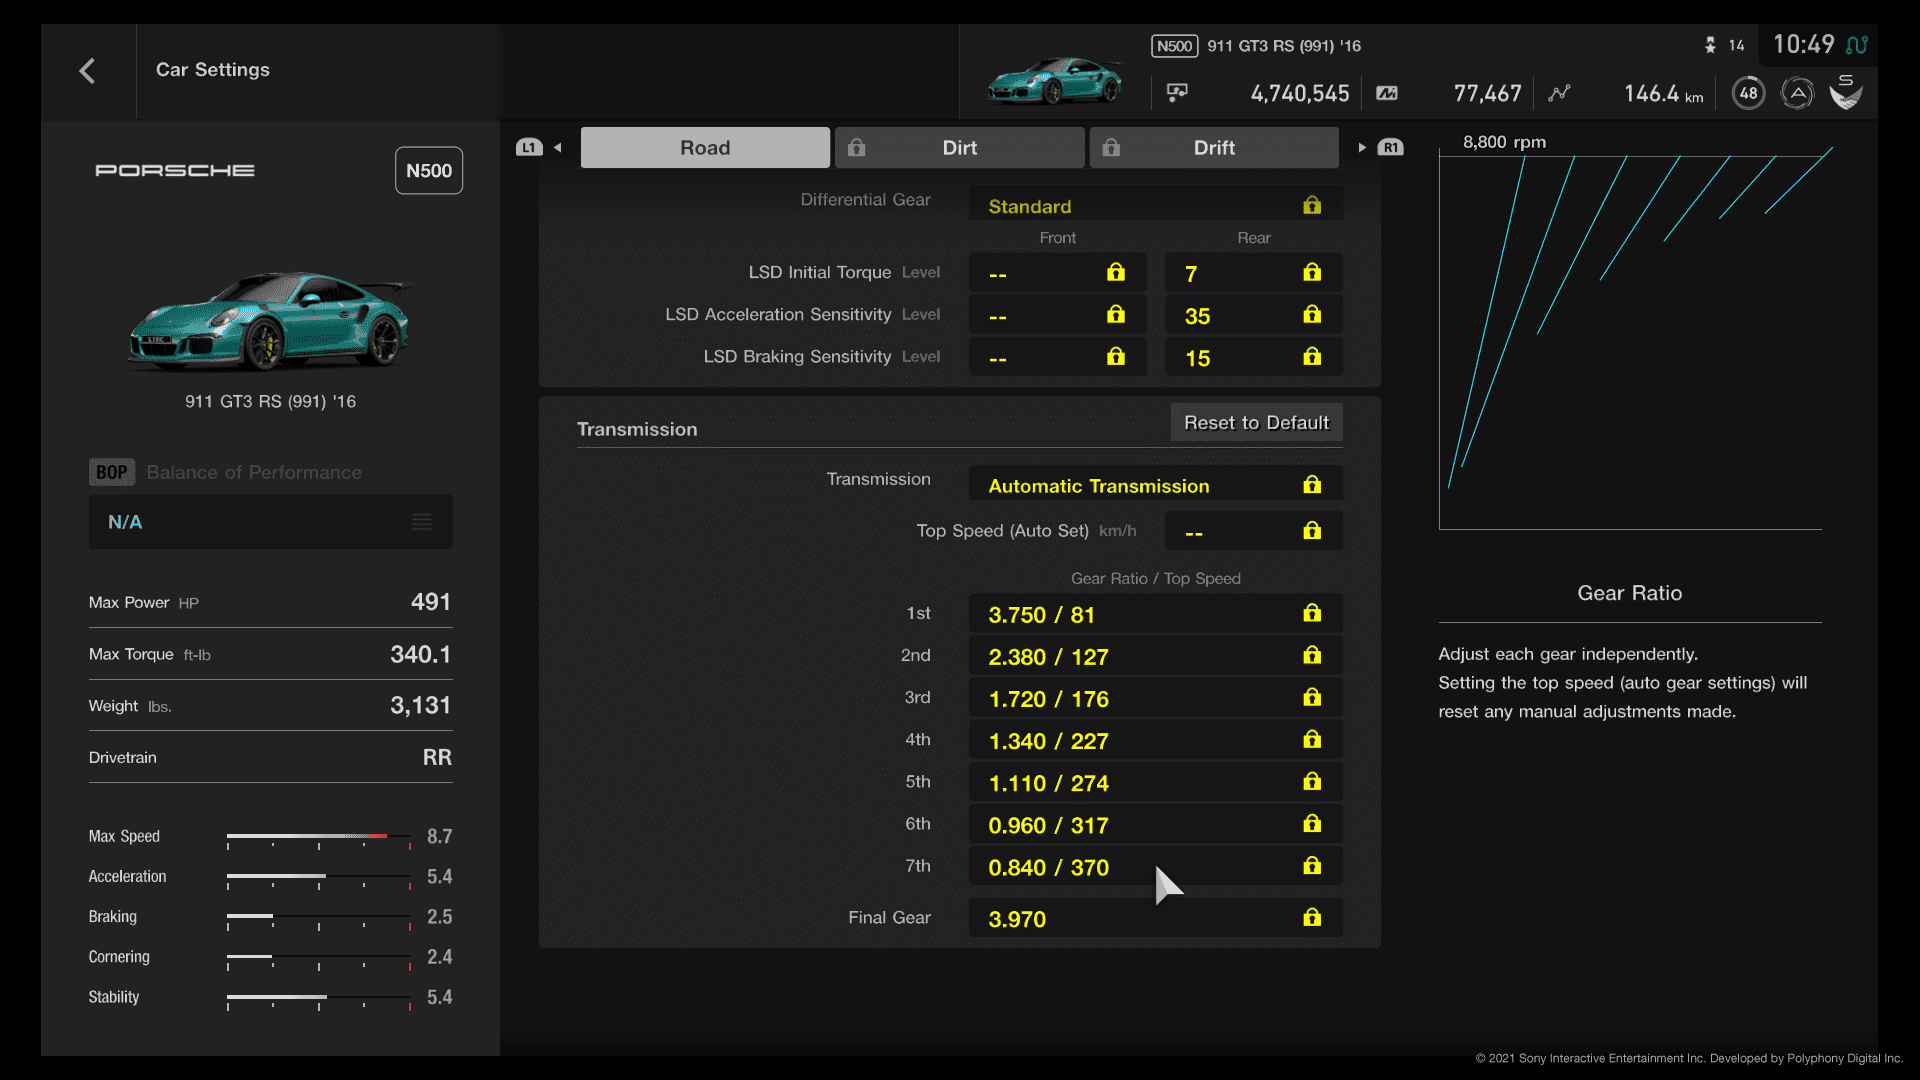Click lock icon on Dirt tab
Viewport: 1920px width, 1080px height.
coord(857,148)
